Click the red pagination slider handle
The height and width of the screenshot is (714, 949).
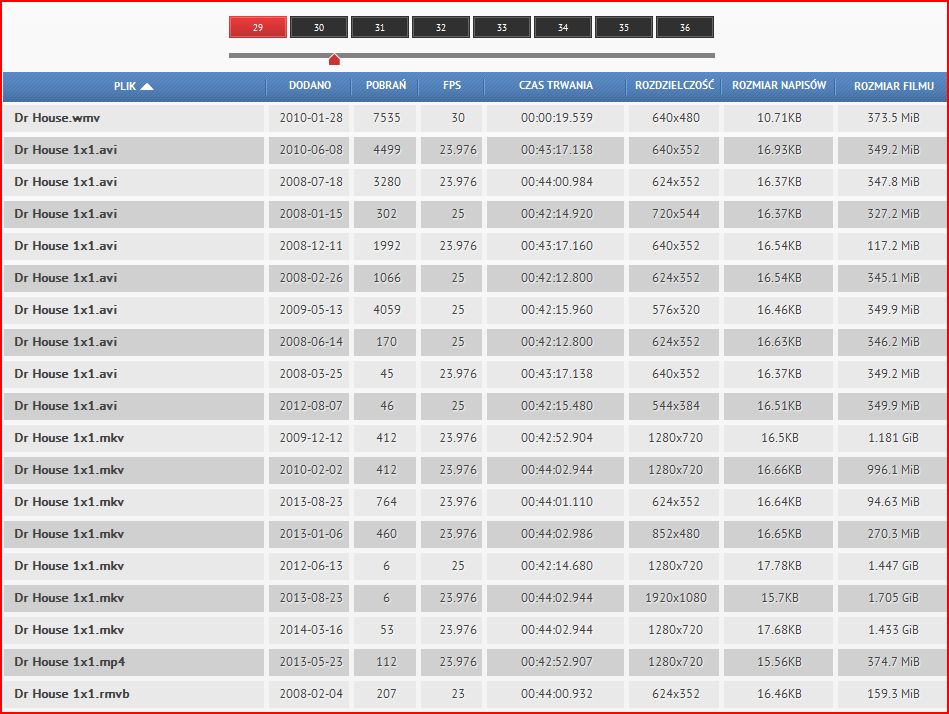(x=334, y=59)
